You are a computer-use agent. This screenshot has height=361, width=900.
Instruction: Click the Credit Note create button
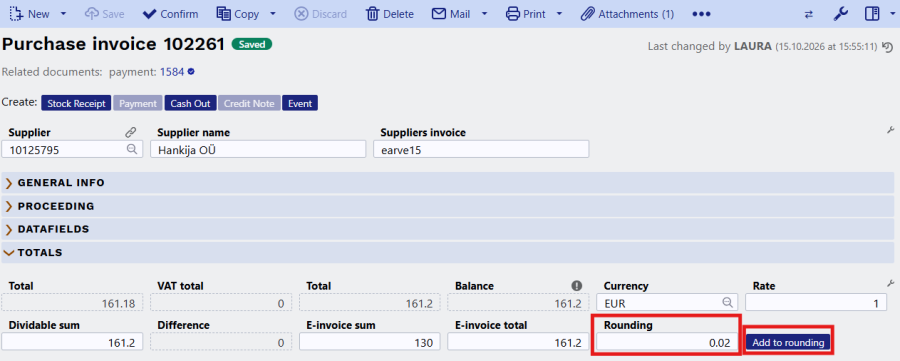[x=249, y=103]
